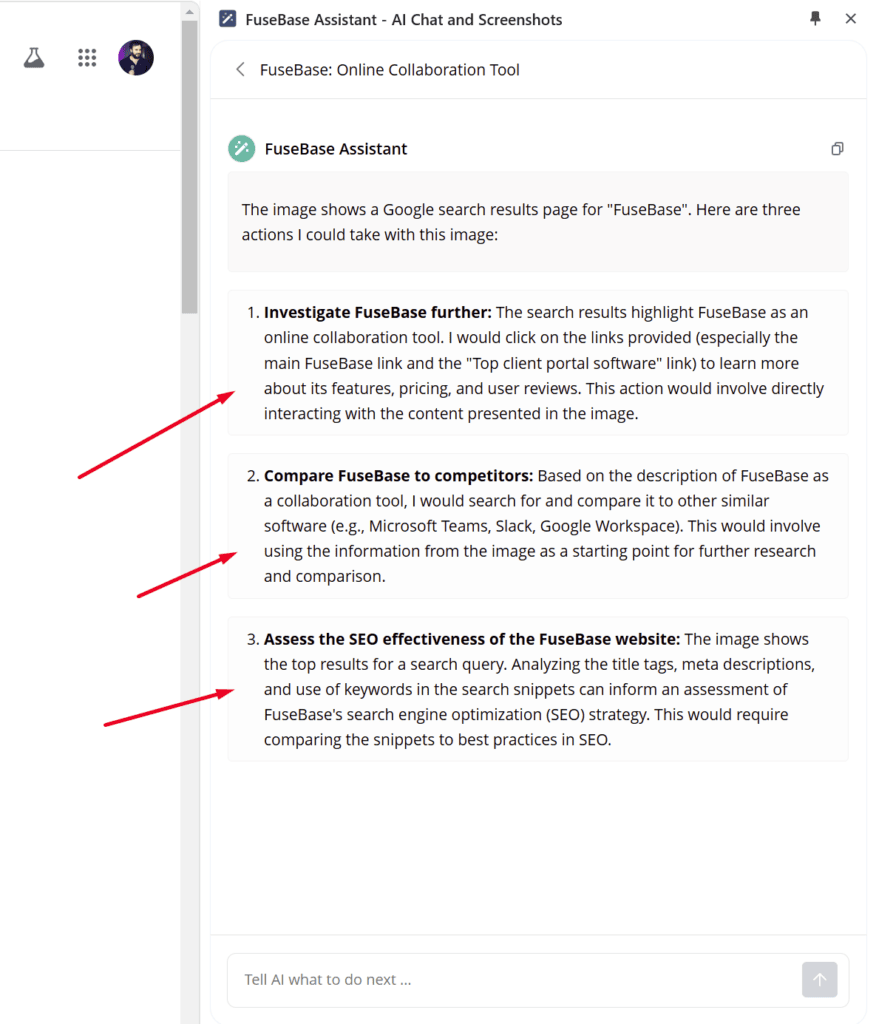
Task: Click the 'FuseBase Assistant' sender name
Action: [336, 149]
